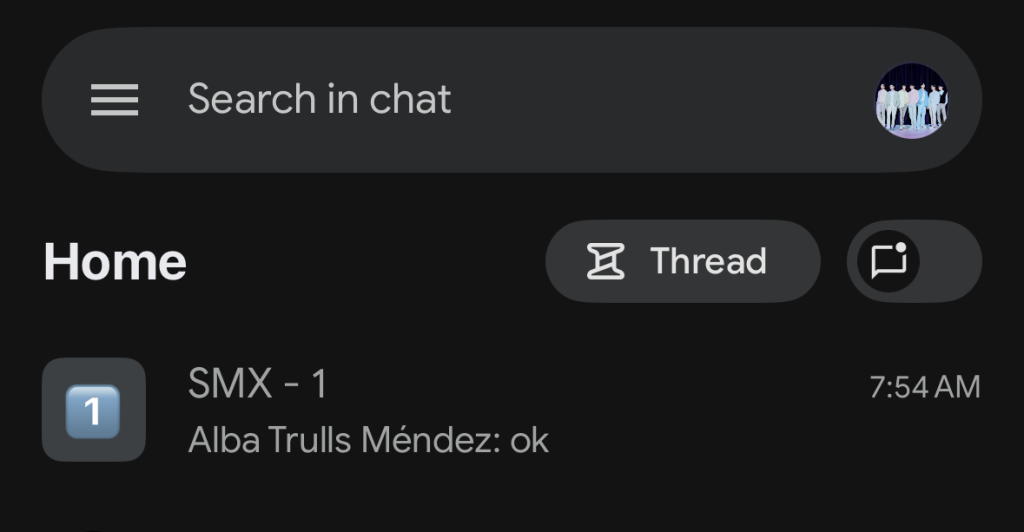
Task: Click the unread chat bubble icon
Action: click(888, 262)
